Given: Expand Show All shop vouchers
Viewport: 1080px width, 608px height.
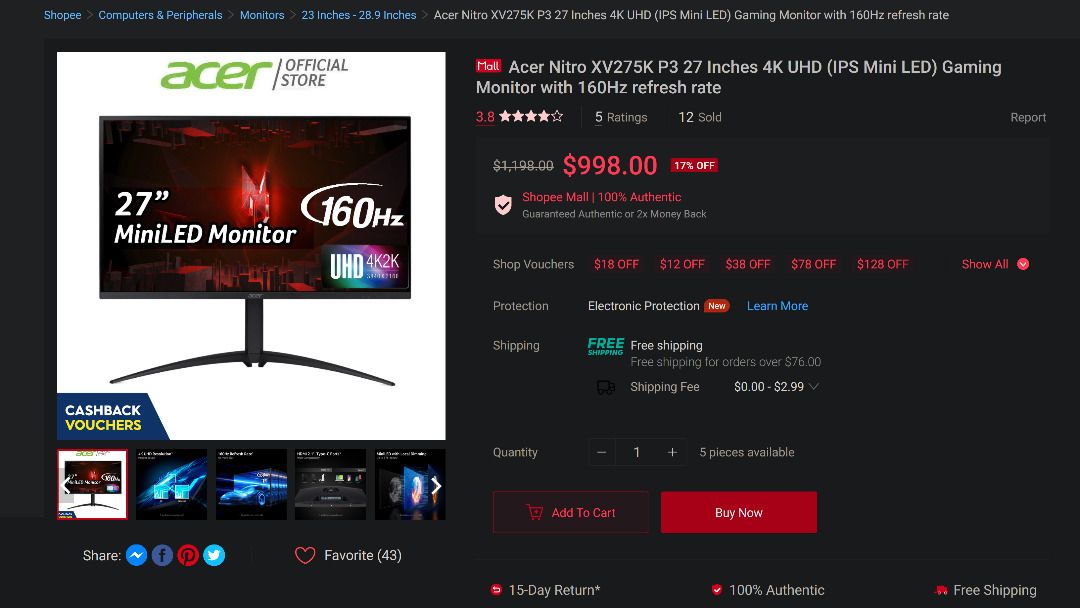Looking at the screenshot, I should click(x=995, y=264).
